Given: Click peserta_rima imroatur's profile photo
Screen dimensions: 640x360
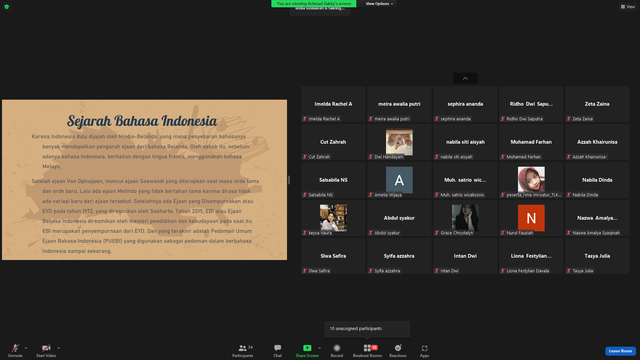Looking at the screenshot, I should pos(531,179).
